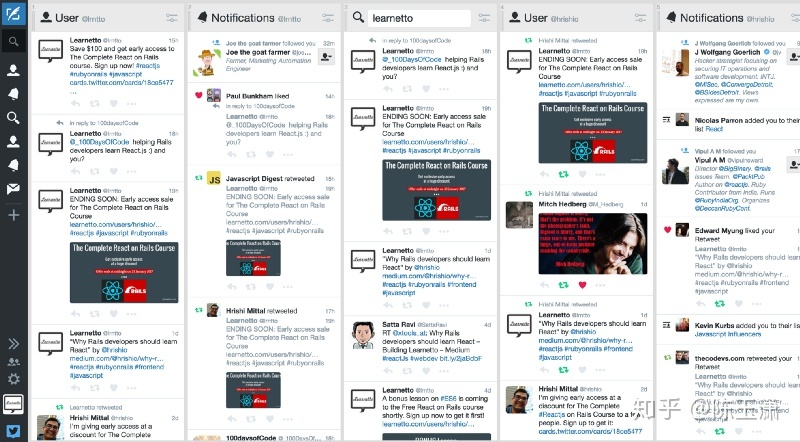Open Edward Myung's avatar in notifications

click(x=682, y=230)
